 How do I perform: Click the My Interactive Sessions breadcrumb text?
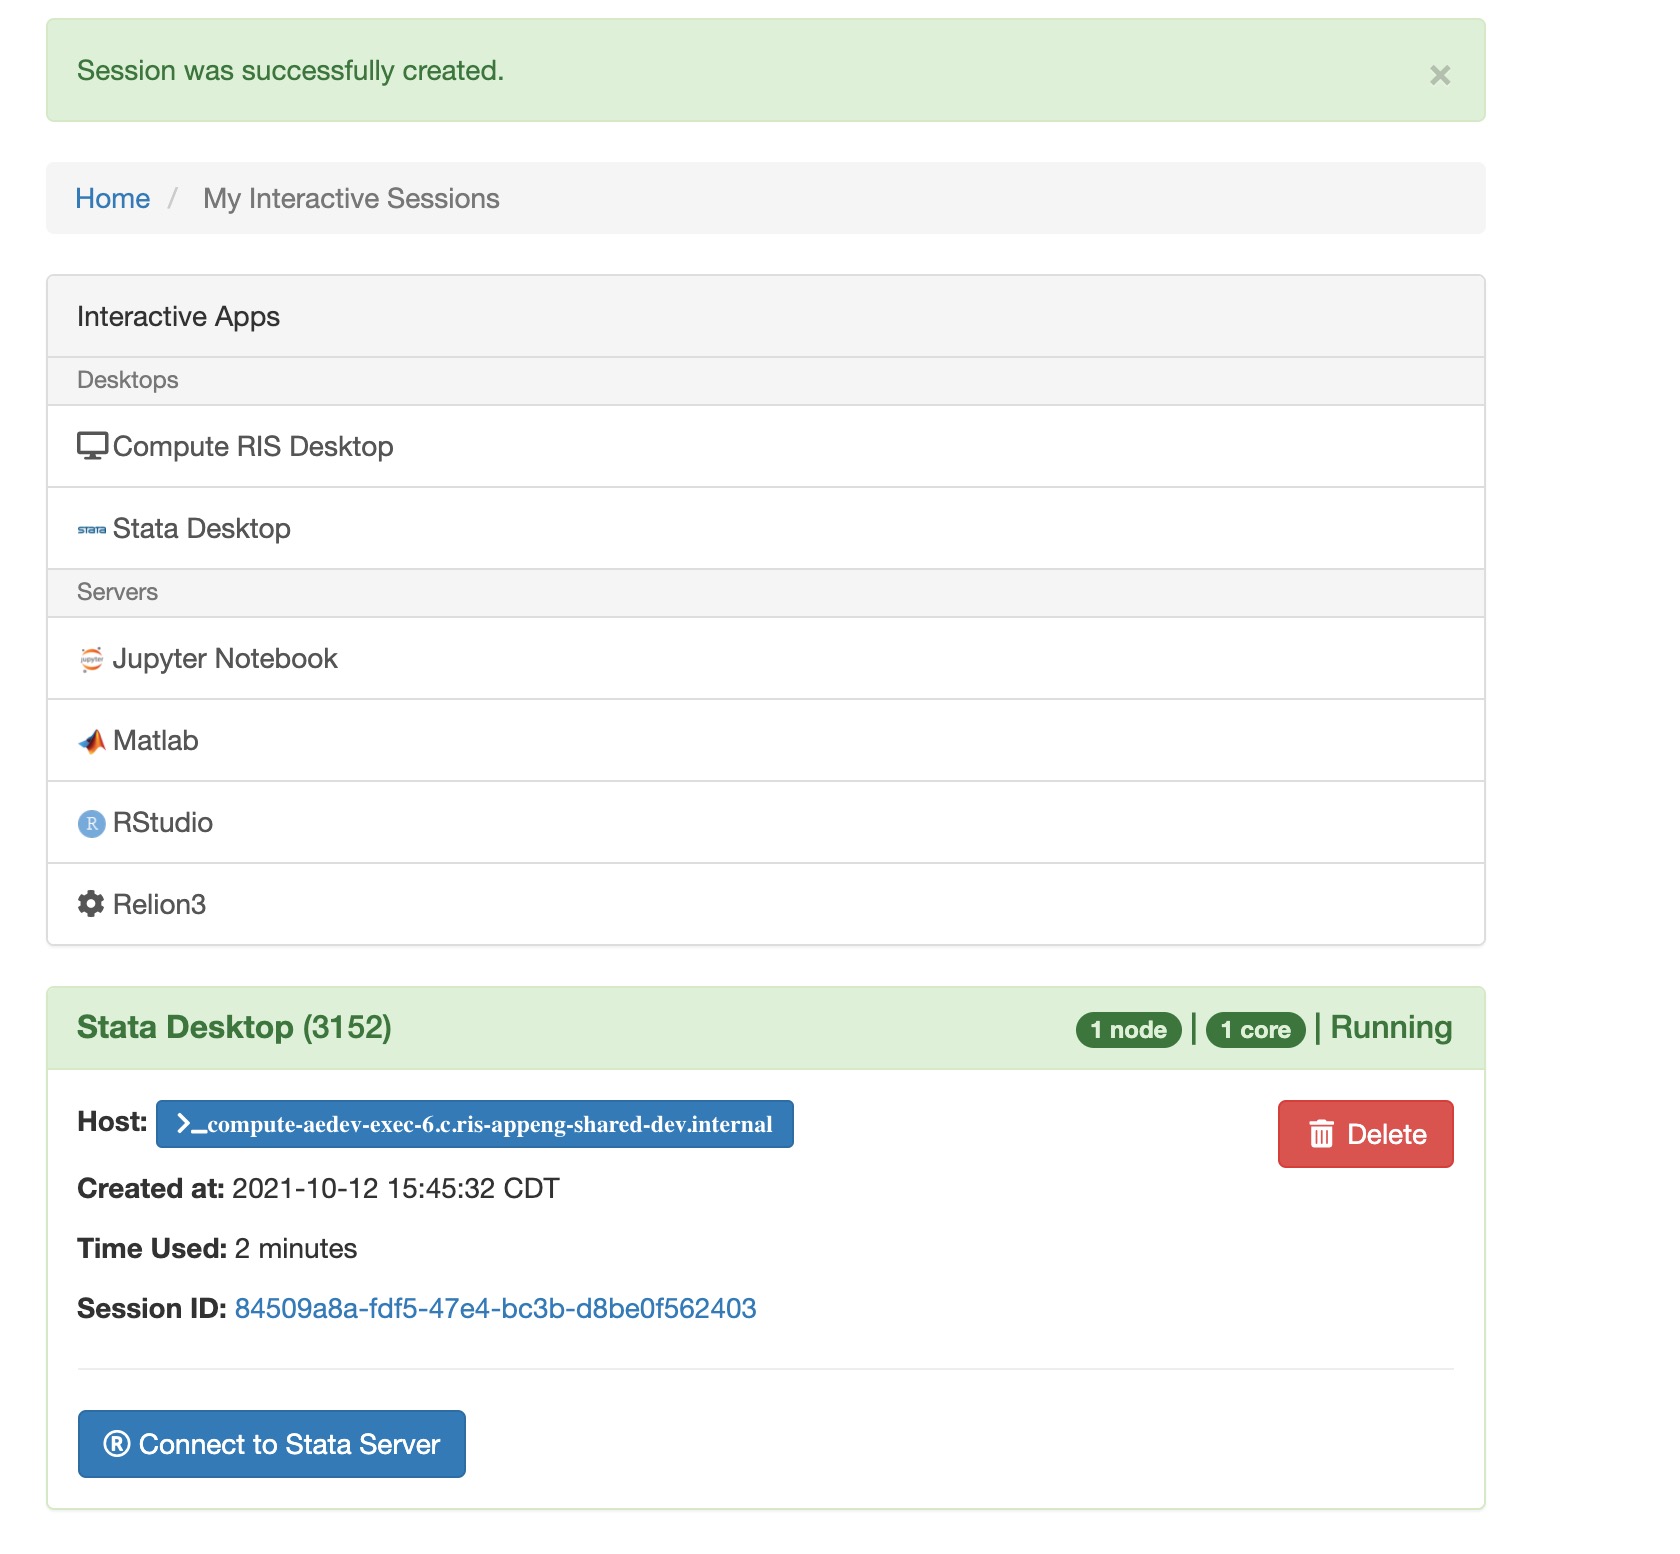(x=351, y=198)
